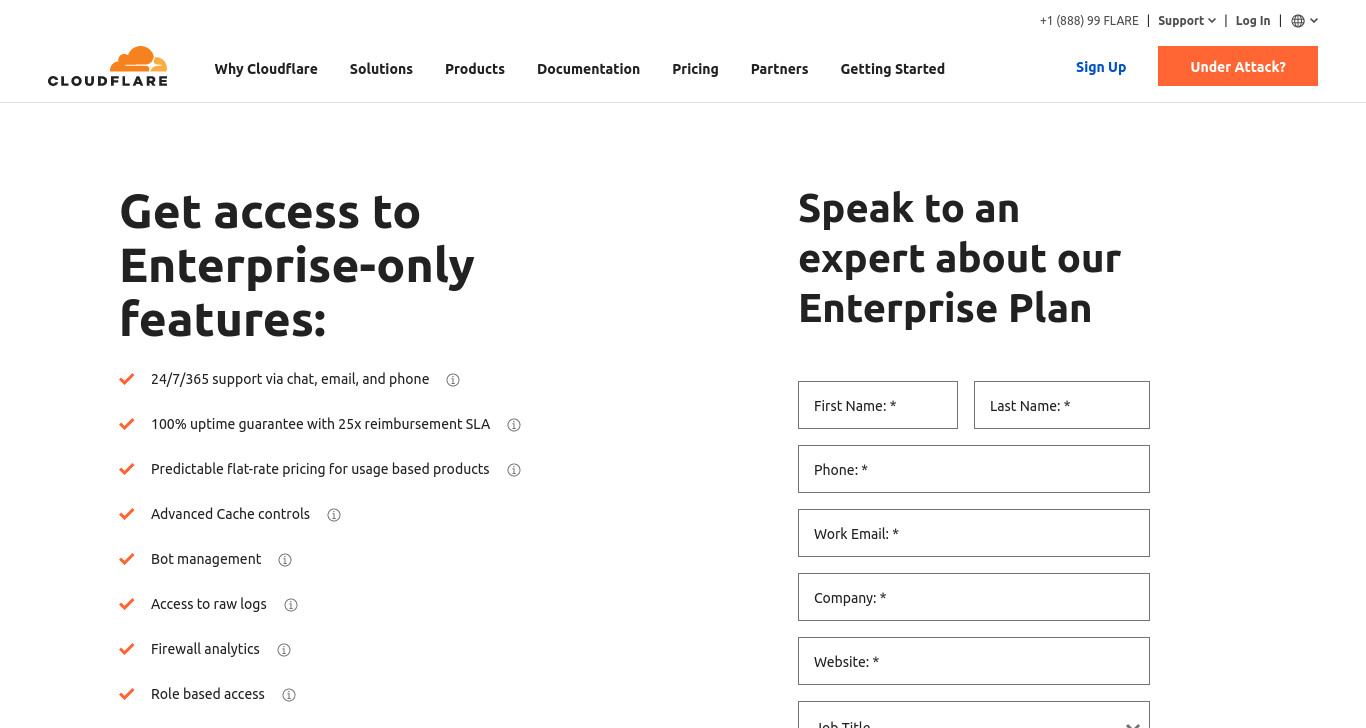Open the globe language selector
Viewport: 1366px width, 728px height.
1304,21
